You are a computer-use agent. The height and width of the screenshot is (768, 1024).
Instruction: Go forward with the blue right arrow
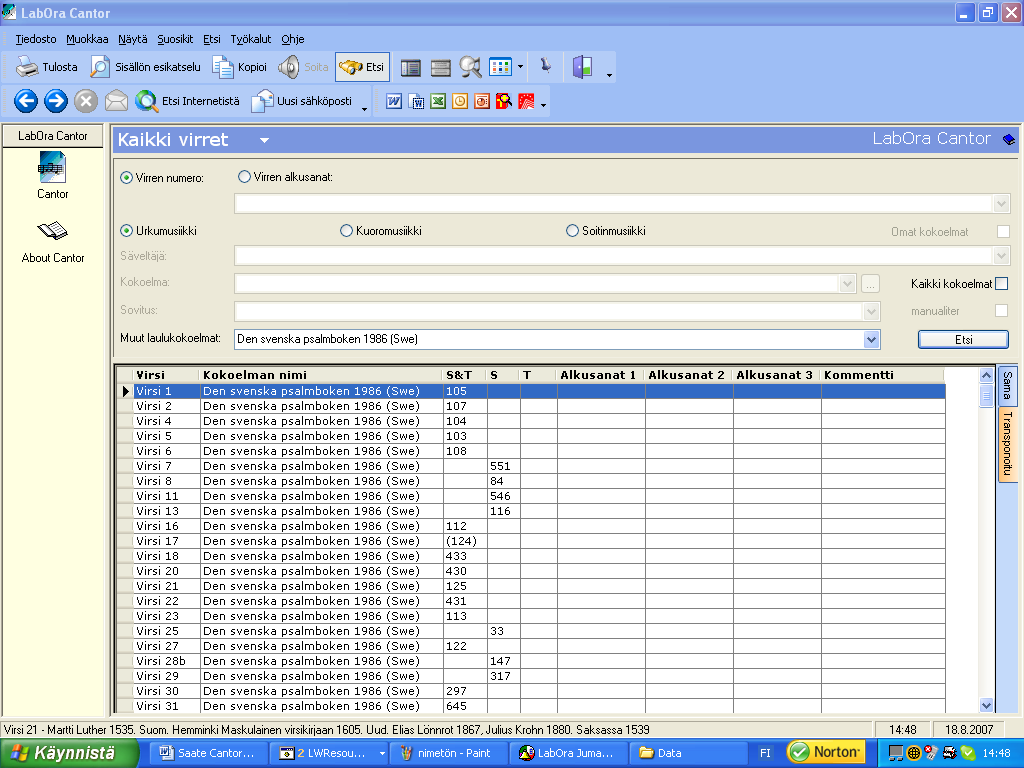tap(56, 101)
